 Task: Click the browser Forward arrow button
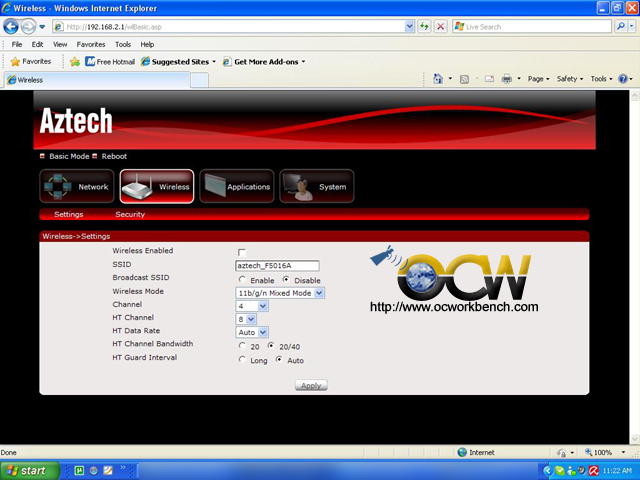(x=28, y=27)
